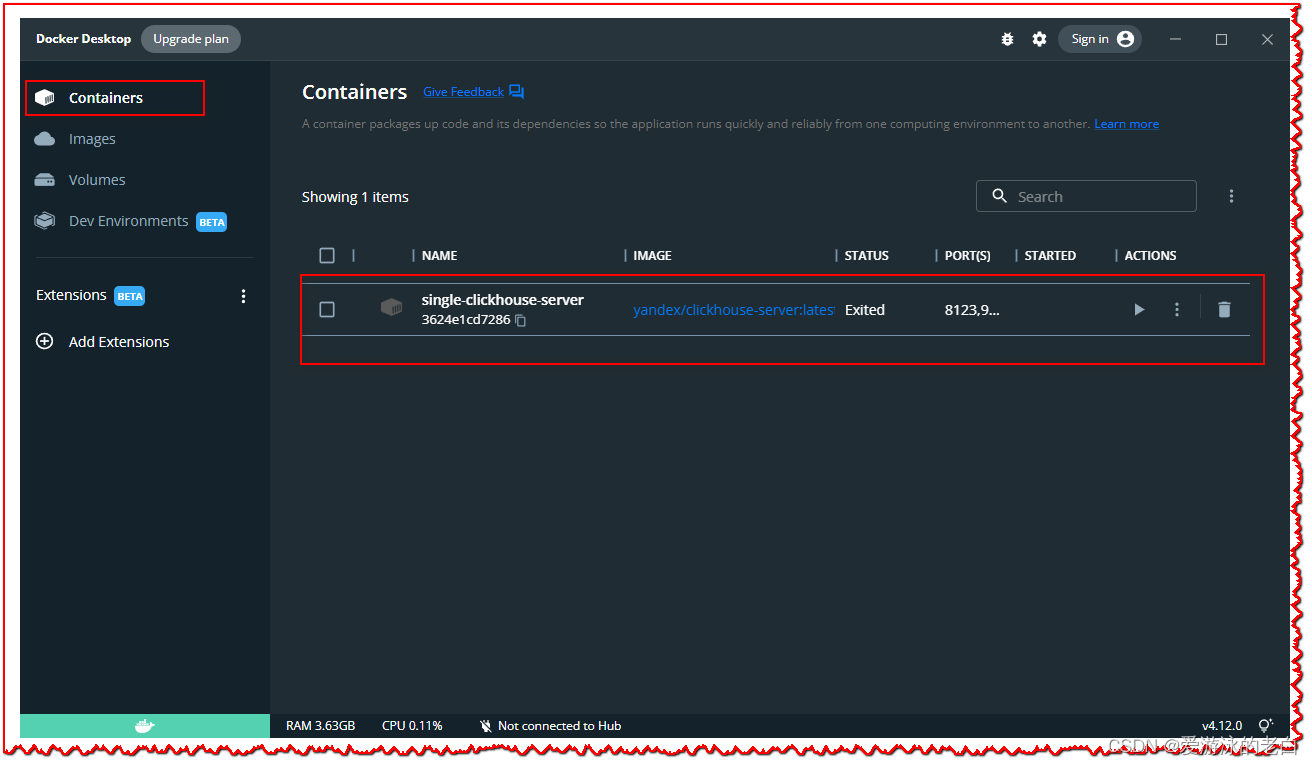Open the Give Feedback link

click(x=463, y=92)
